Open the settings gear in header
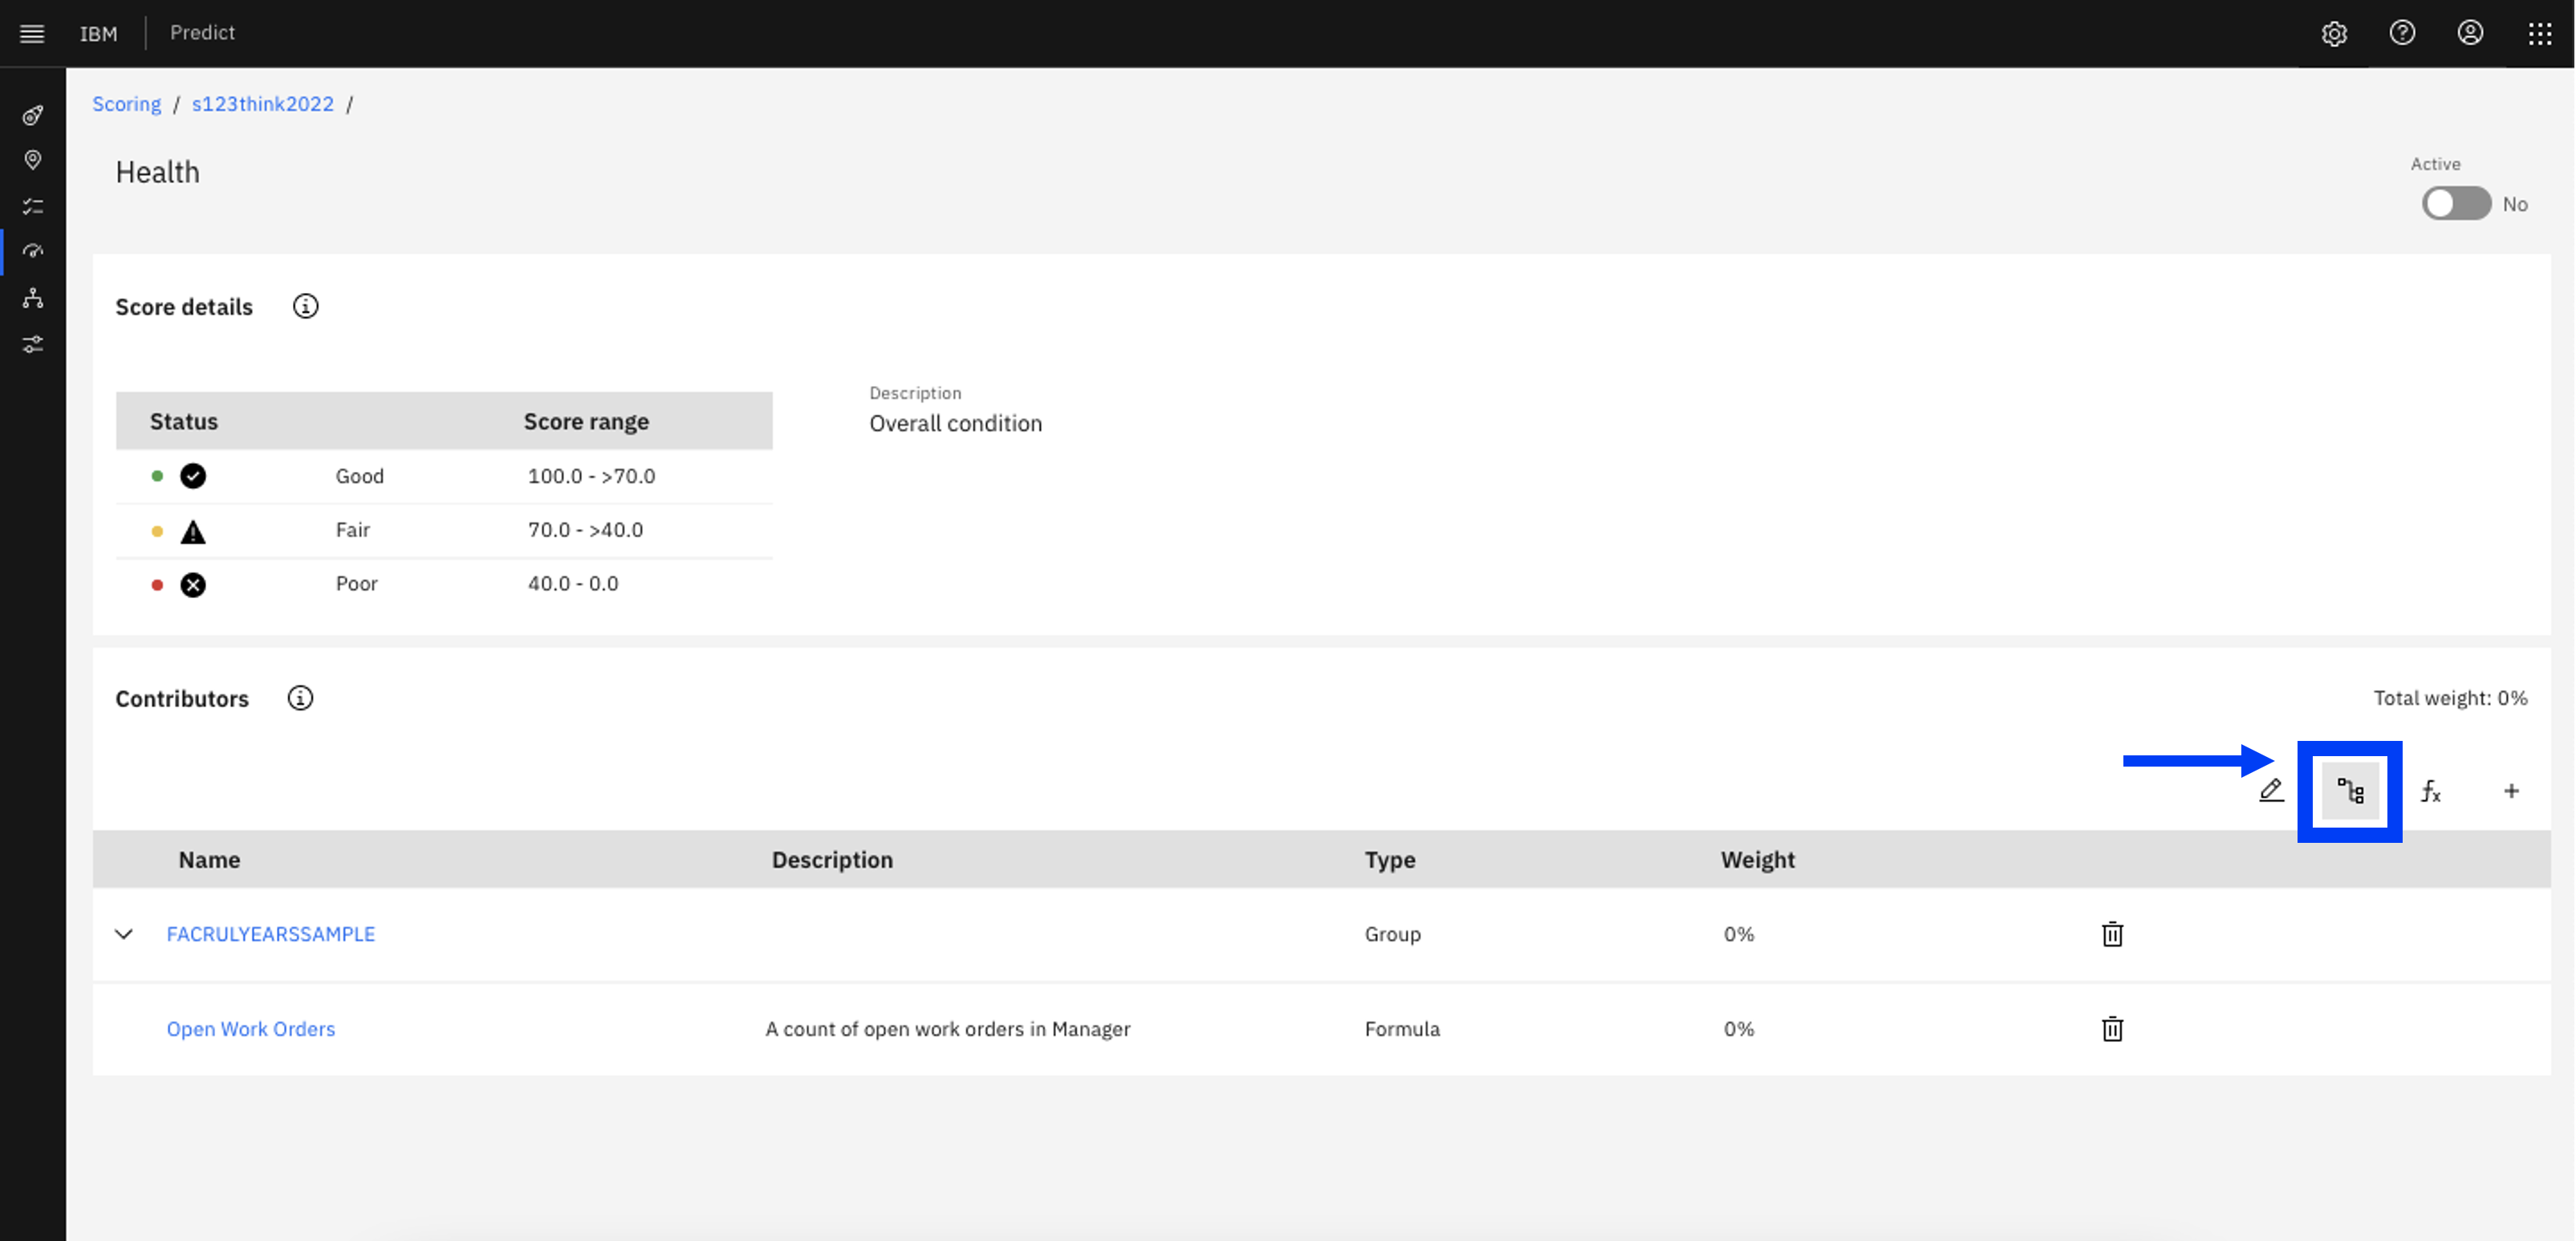This screenshot has width=2576, height=1241. point(2334,33)
